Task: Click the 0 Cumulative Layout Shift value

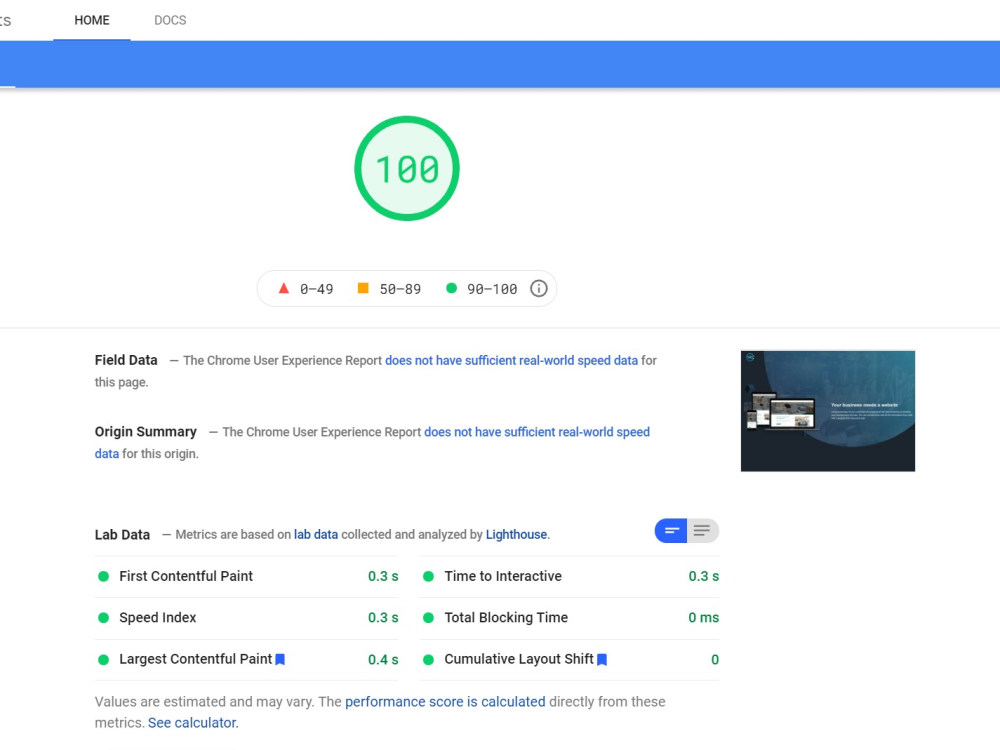Action: coord(715,659)
